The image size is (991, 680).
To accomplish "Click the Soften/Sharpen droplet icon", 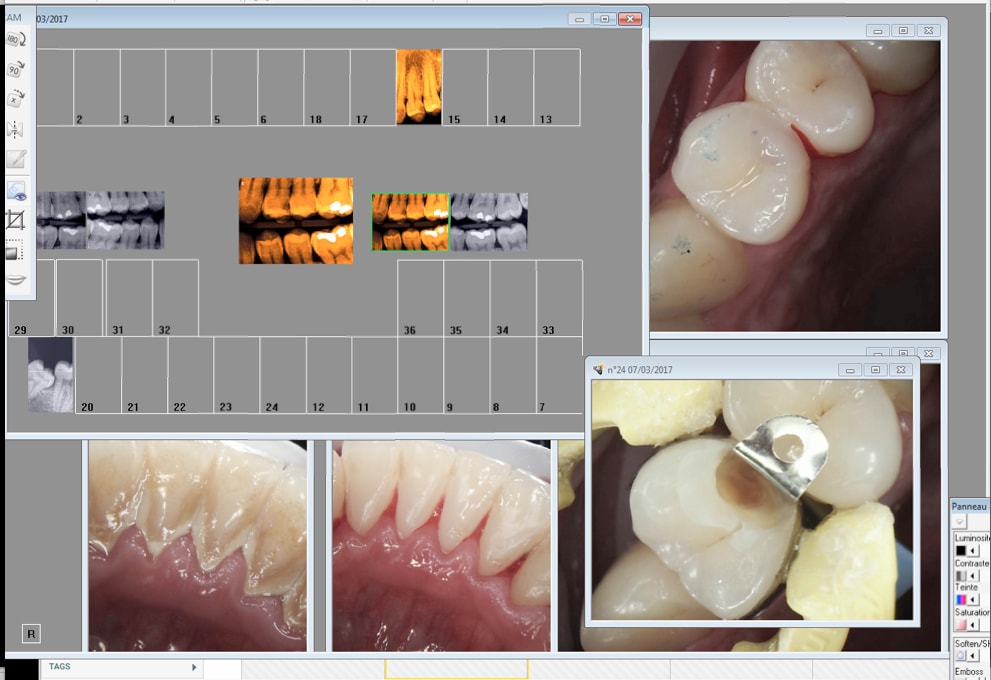I will click(x=961, y=656).
